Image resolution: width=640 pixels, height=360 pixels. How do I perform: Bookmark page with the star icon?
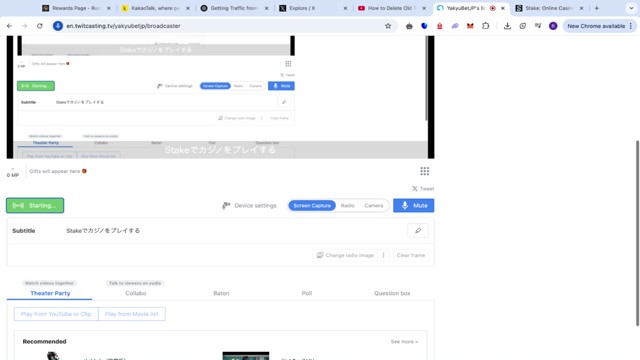click(x=388, y=26)
